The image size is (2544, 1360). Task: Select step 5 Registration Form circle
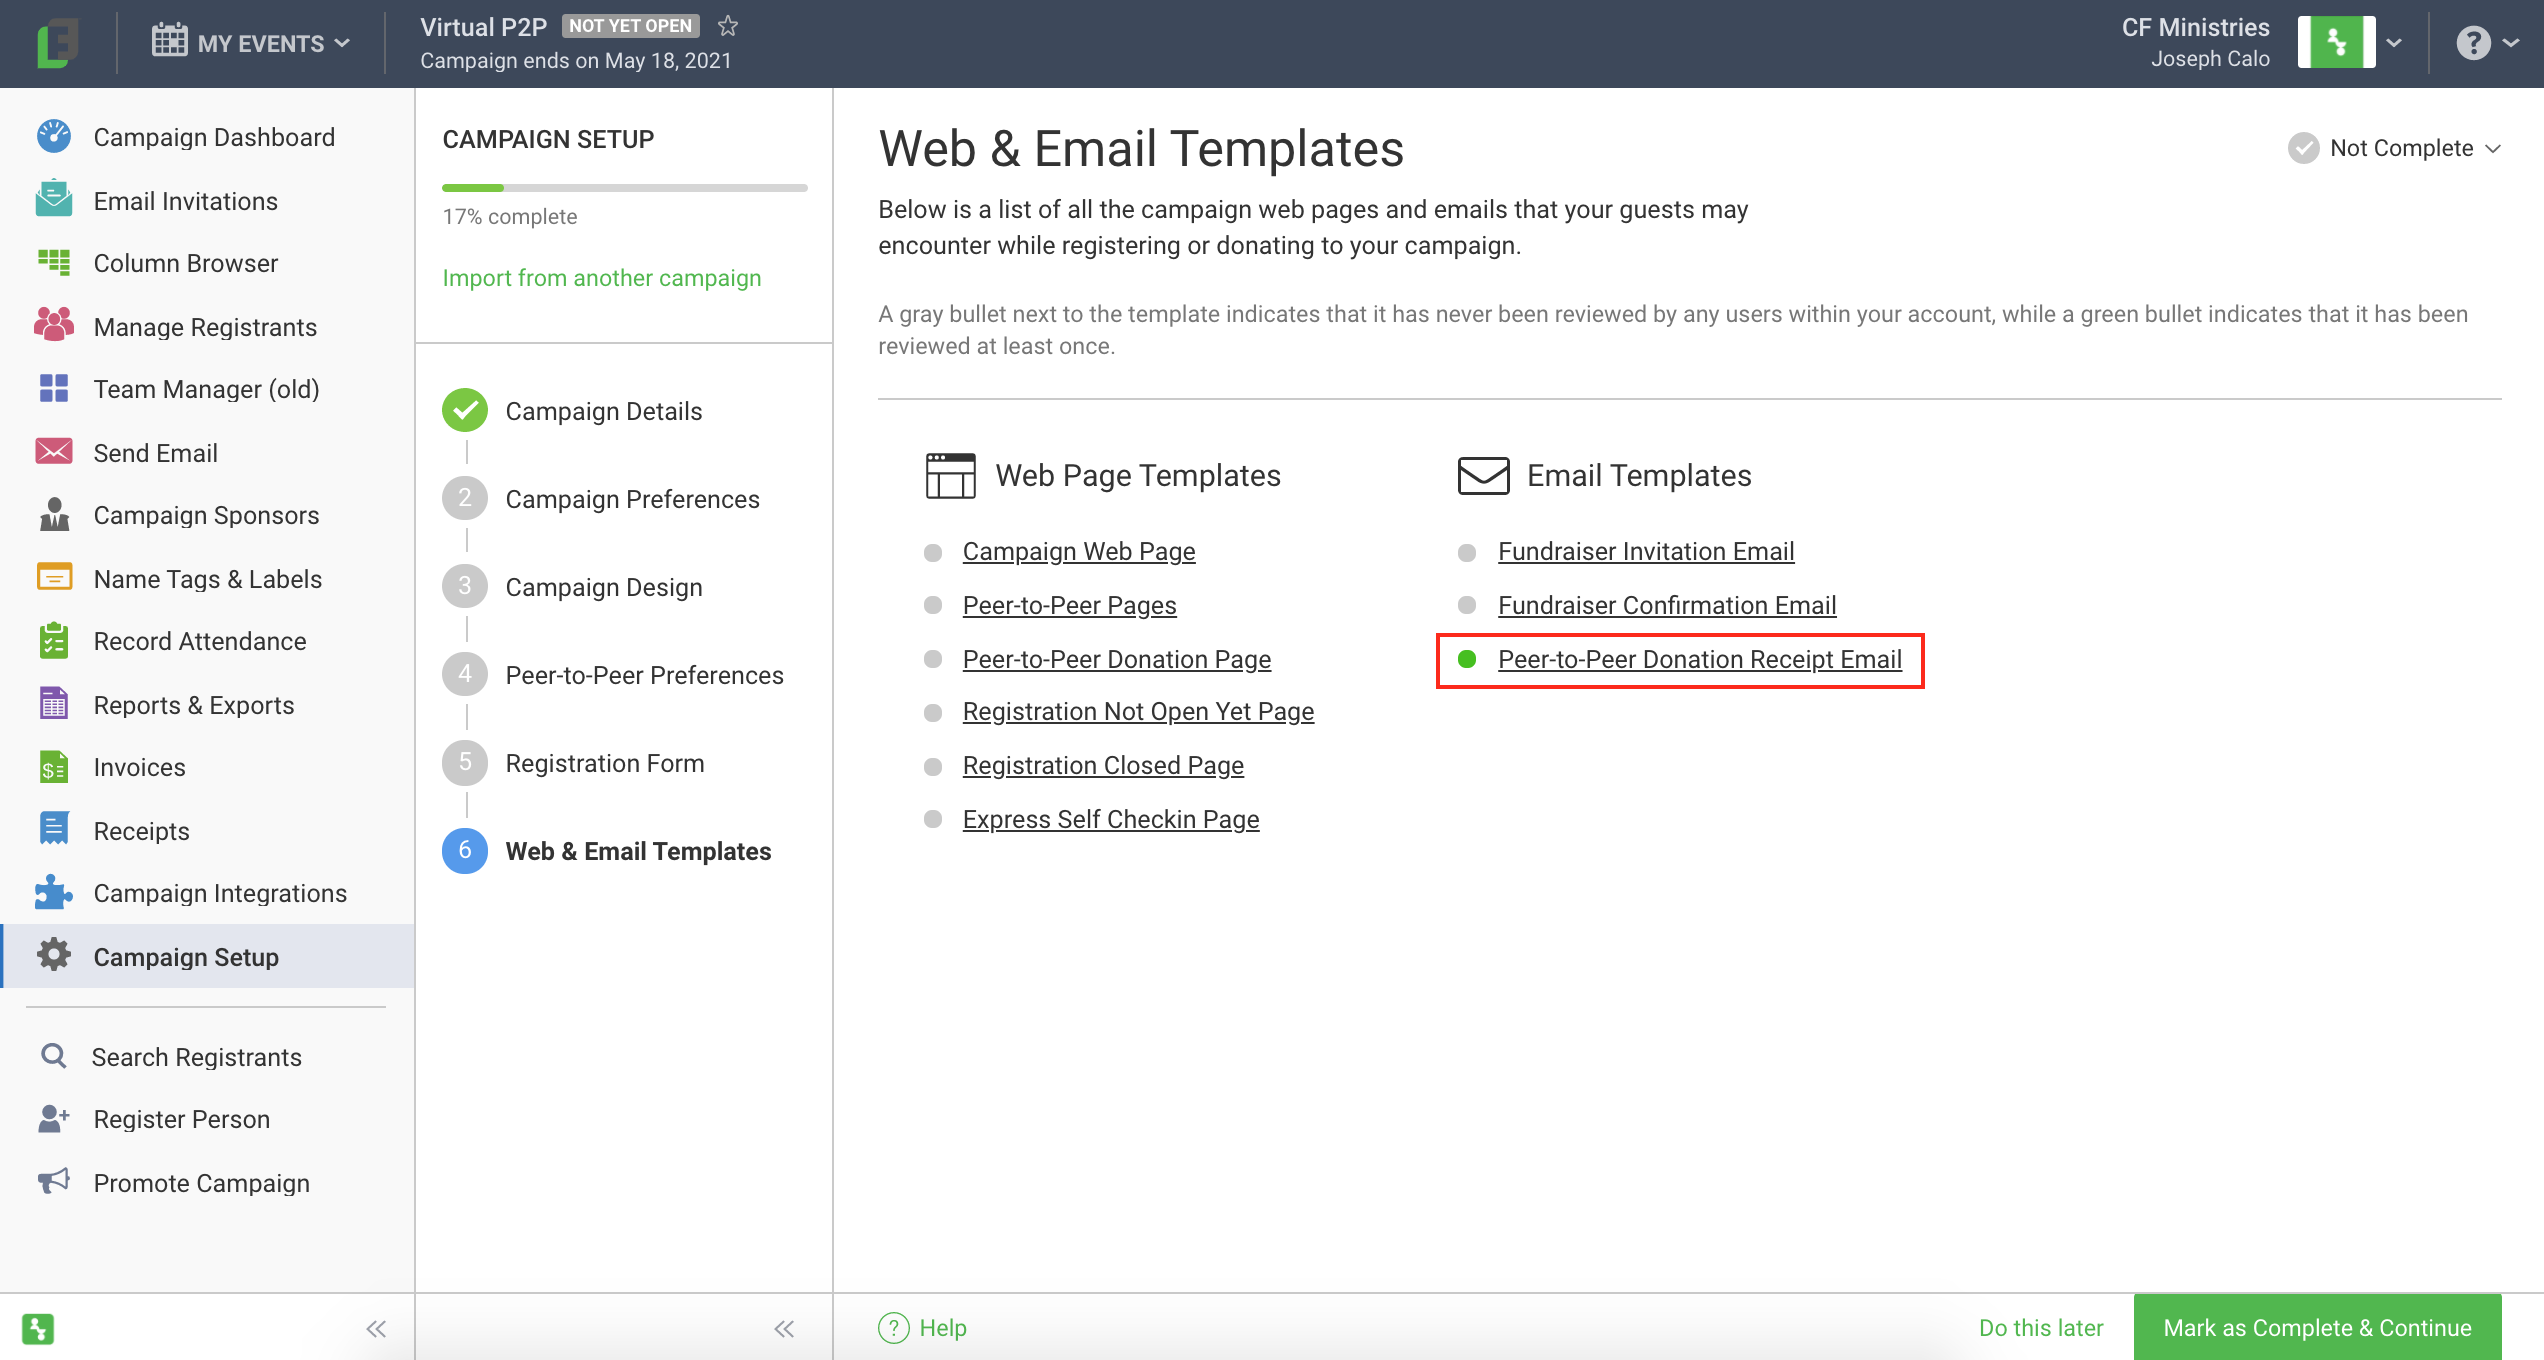(x=465, y=763)
